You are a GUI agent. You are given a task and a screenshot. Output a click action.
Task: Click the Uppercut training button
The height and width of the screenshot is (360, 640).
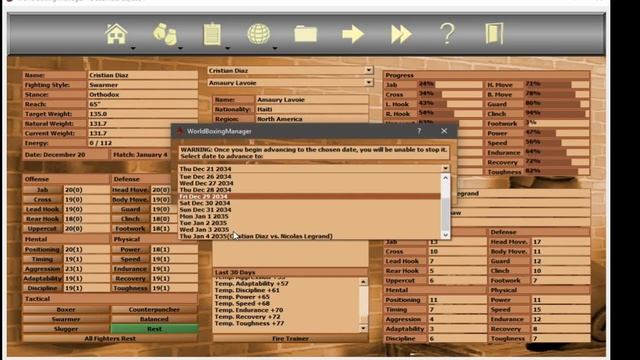coord(42,229)
